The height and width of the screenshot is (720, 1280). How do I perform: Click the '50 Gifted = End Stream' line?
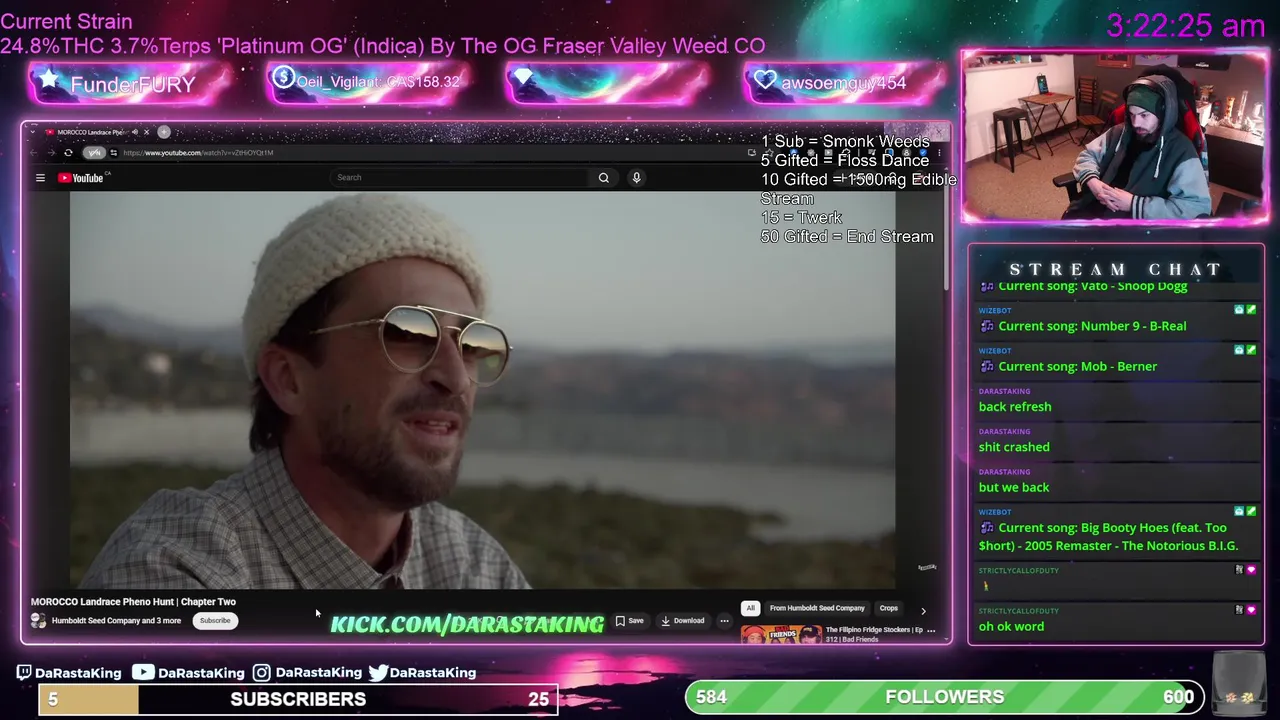coord(847,237)
